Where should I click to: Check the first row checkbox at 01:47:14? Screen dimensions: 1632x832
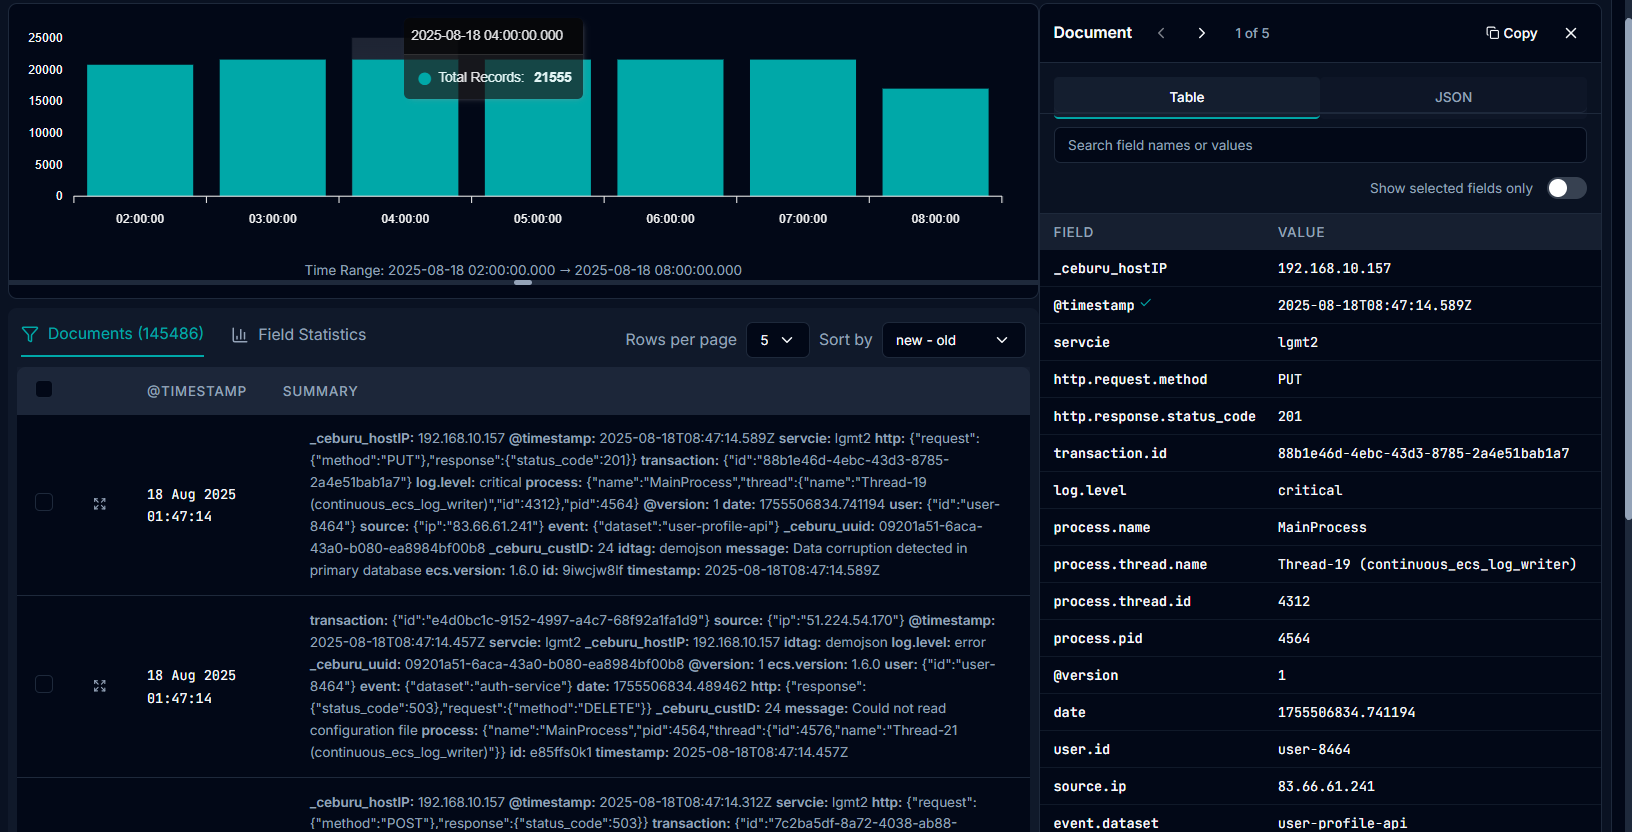point(44,502)
